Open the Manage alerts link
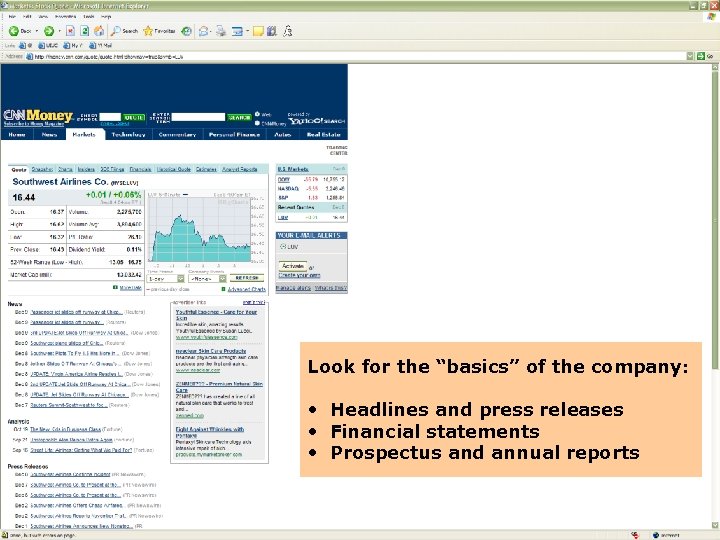 coord(293,288)
